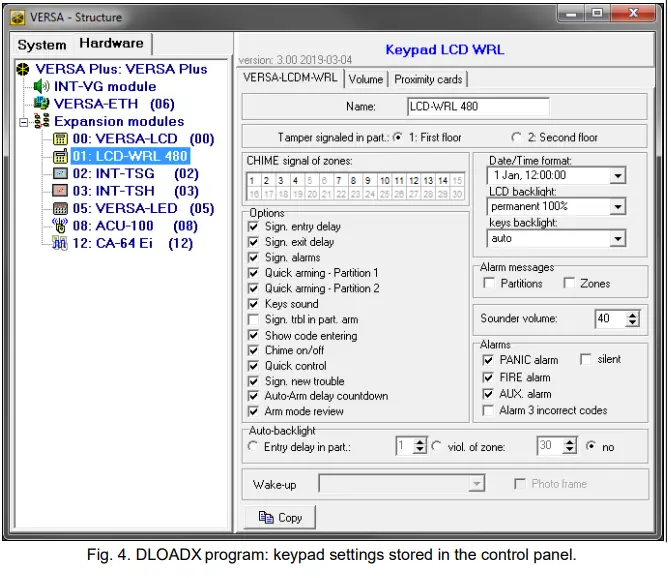
Task: Increase Entry delay partition number
Action: click(x=420, y=442)
